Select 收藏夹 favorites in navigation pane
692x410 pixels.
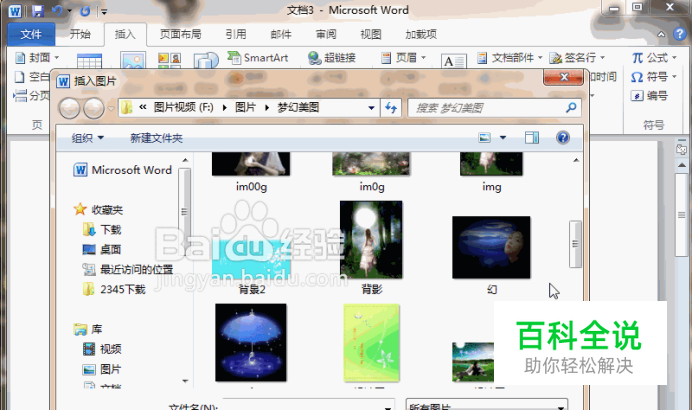click(x=98, y=210)
